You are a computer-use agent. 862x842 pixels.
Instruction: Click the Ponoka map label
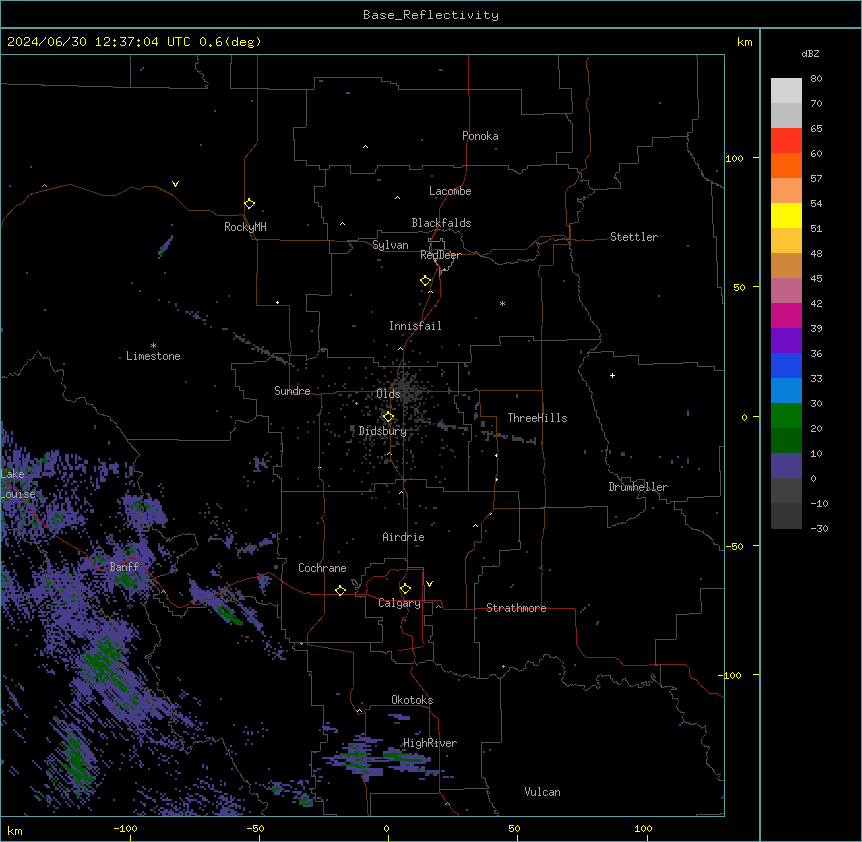pyautogui.click(x=480, y=136)
